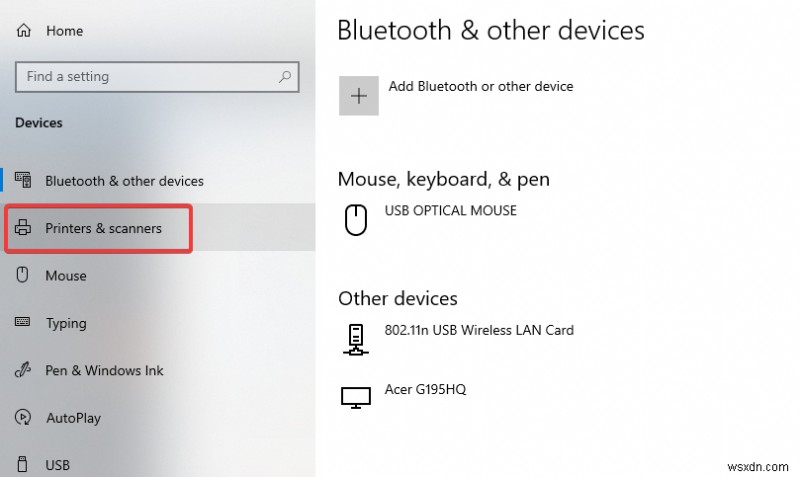
Task: Go to Typing settings label
Action: point(66,323)
